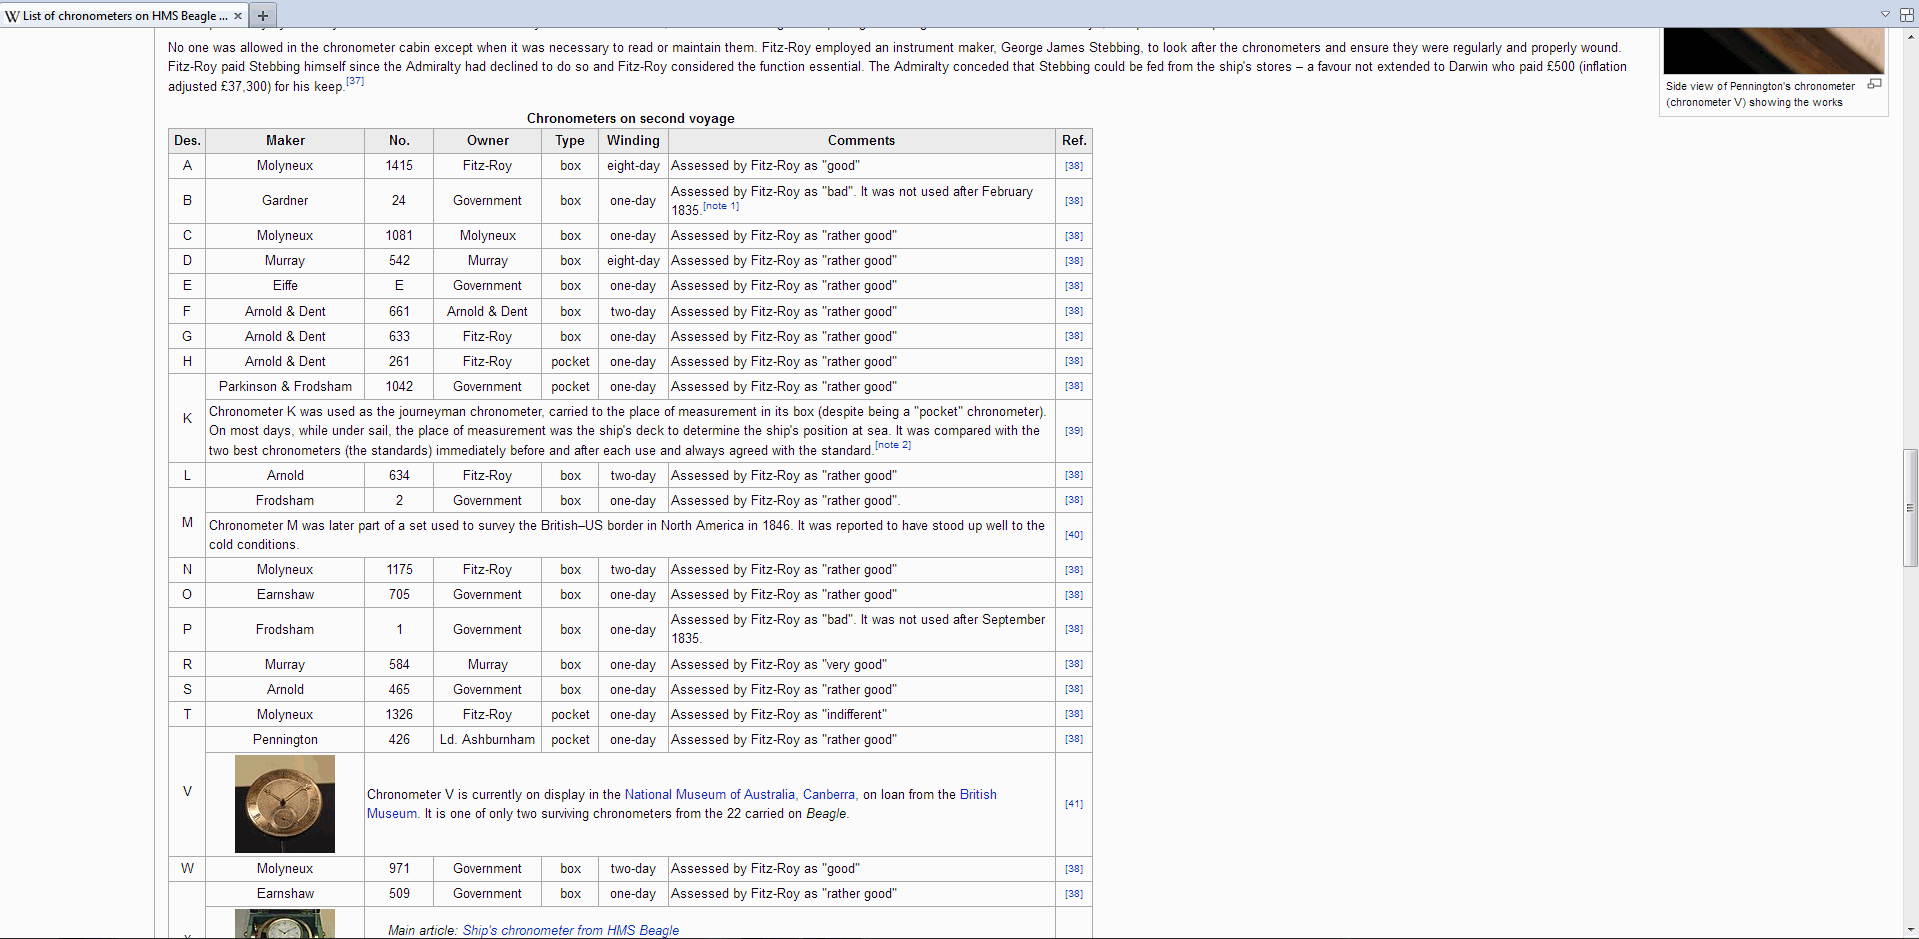Image resolution: width=1919 pixels, height=939 pixels.
Task: Open reference 41 for chronometer V
Action: coord(1074,804)
